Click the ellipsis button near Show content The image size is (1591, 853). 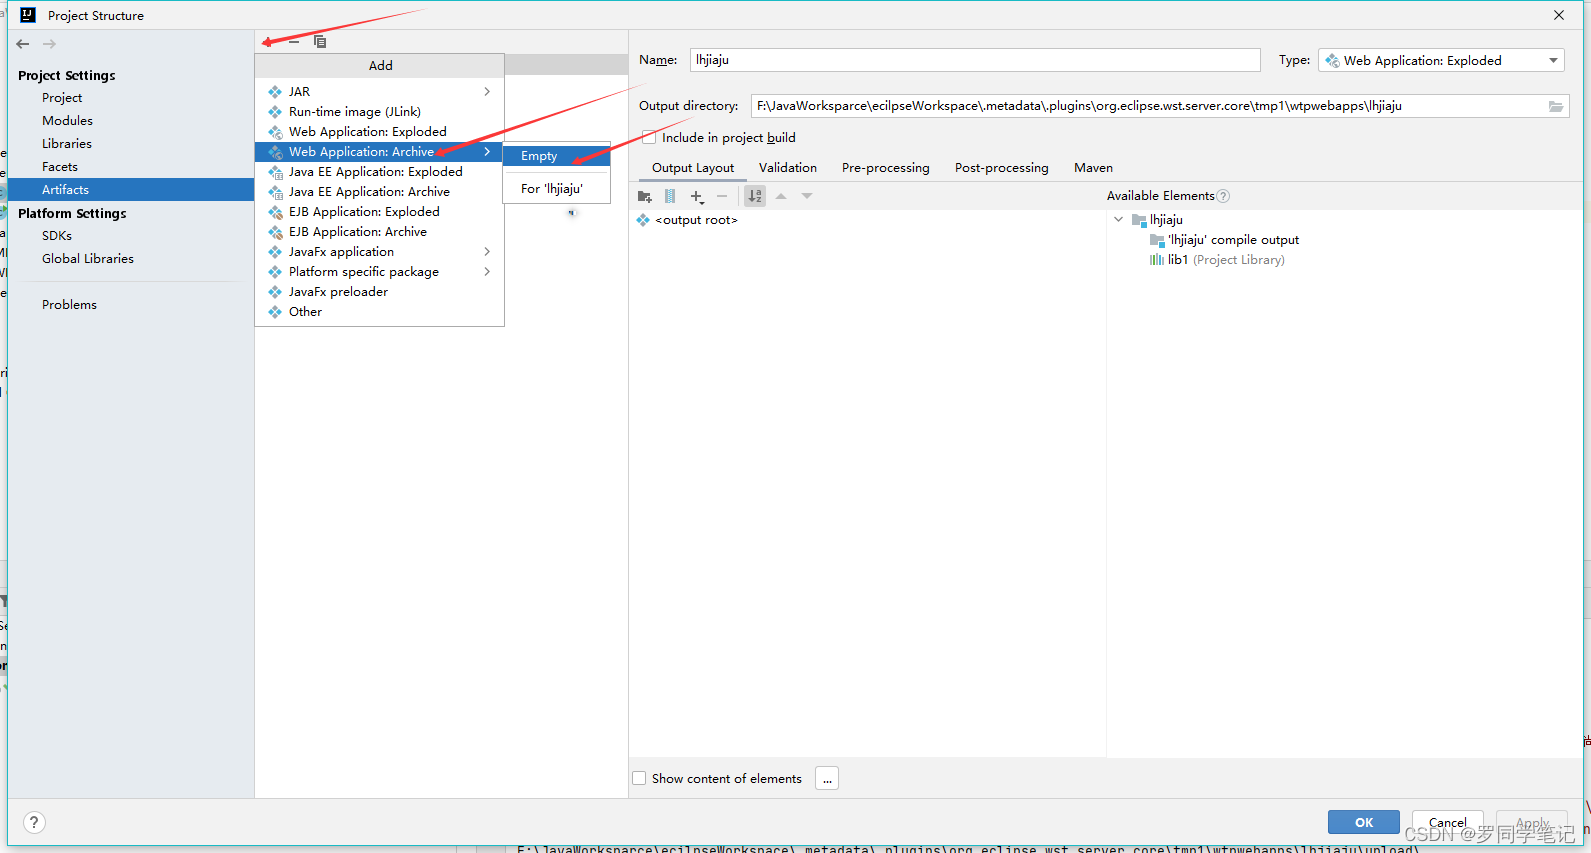[827, 778]
